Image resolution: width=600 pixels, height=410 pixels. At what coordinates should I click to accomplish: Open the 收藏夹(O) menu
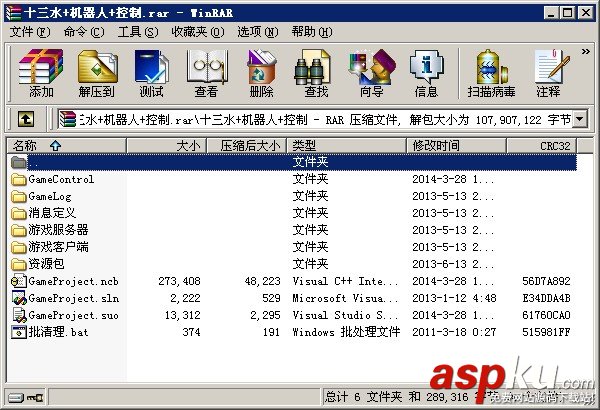(197, 32)
